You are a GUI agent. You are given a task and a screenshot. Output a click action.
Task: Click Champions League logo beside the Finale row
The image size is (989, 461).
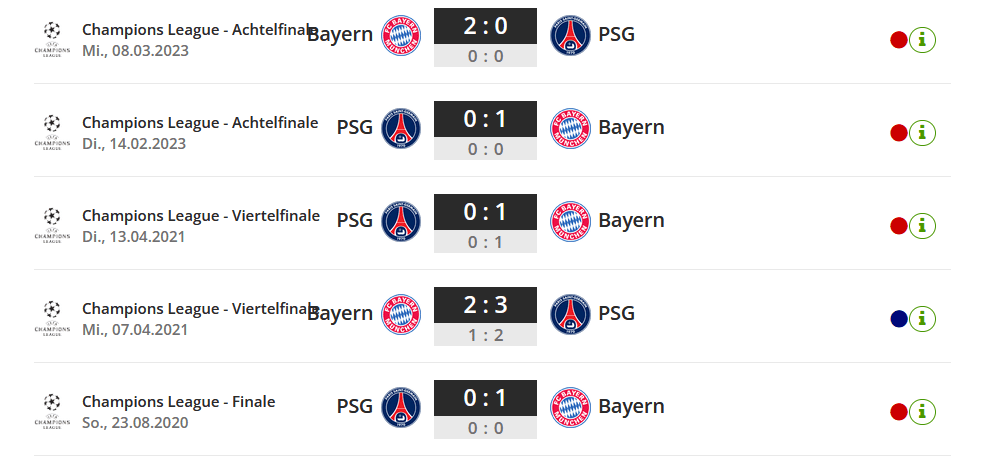point(52,411)
